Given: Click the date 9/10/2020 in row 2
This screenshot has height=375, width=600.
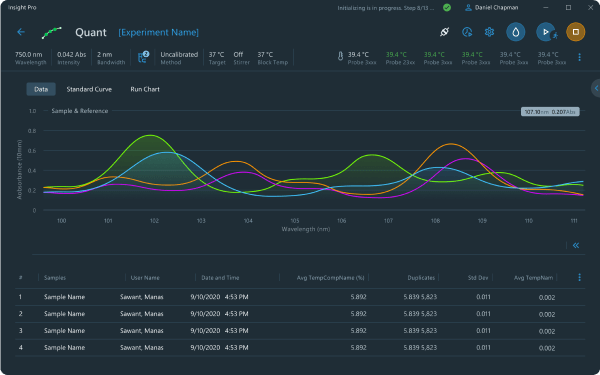Looking at the screenshot, I should tap(205, 314).
